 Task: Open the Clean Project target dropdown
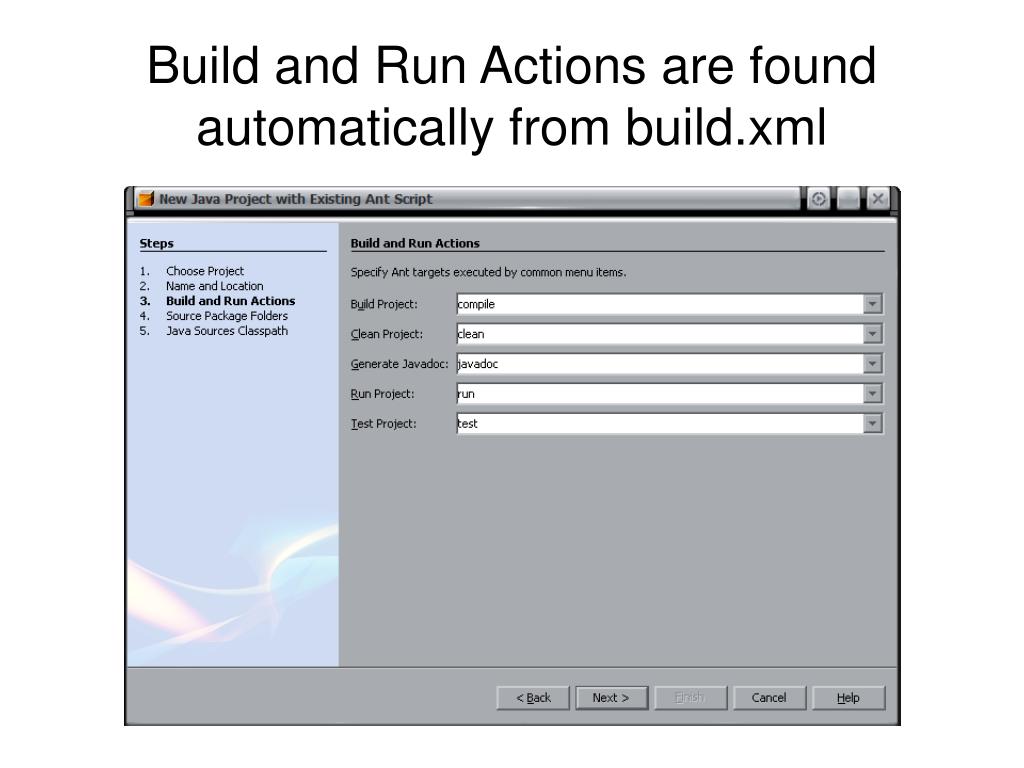pos(872,334)
